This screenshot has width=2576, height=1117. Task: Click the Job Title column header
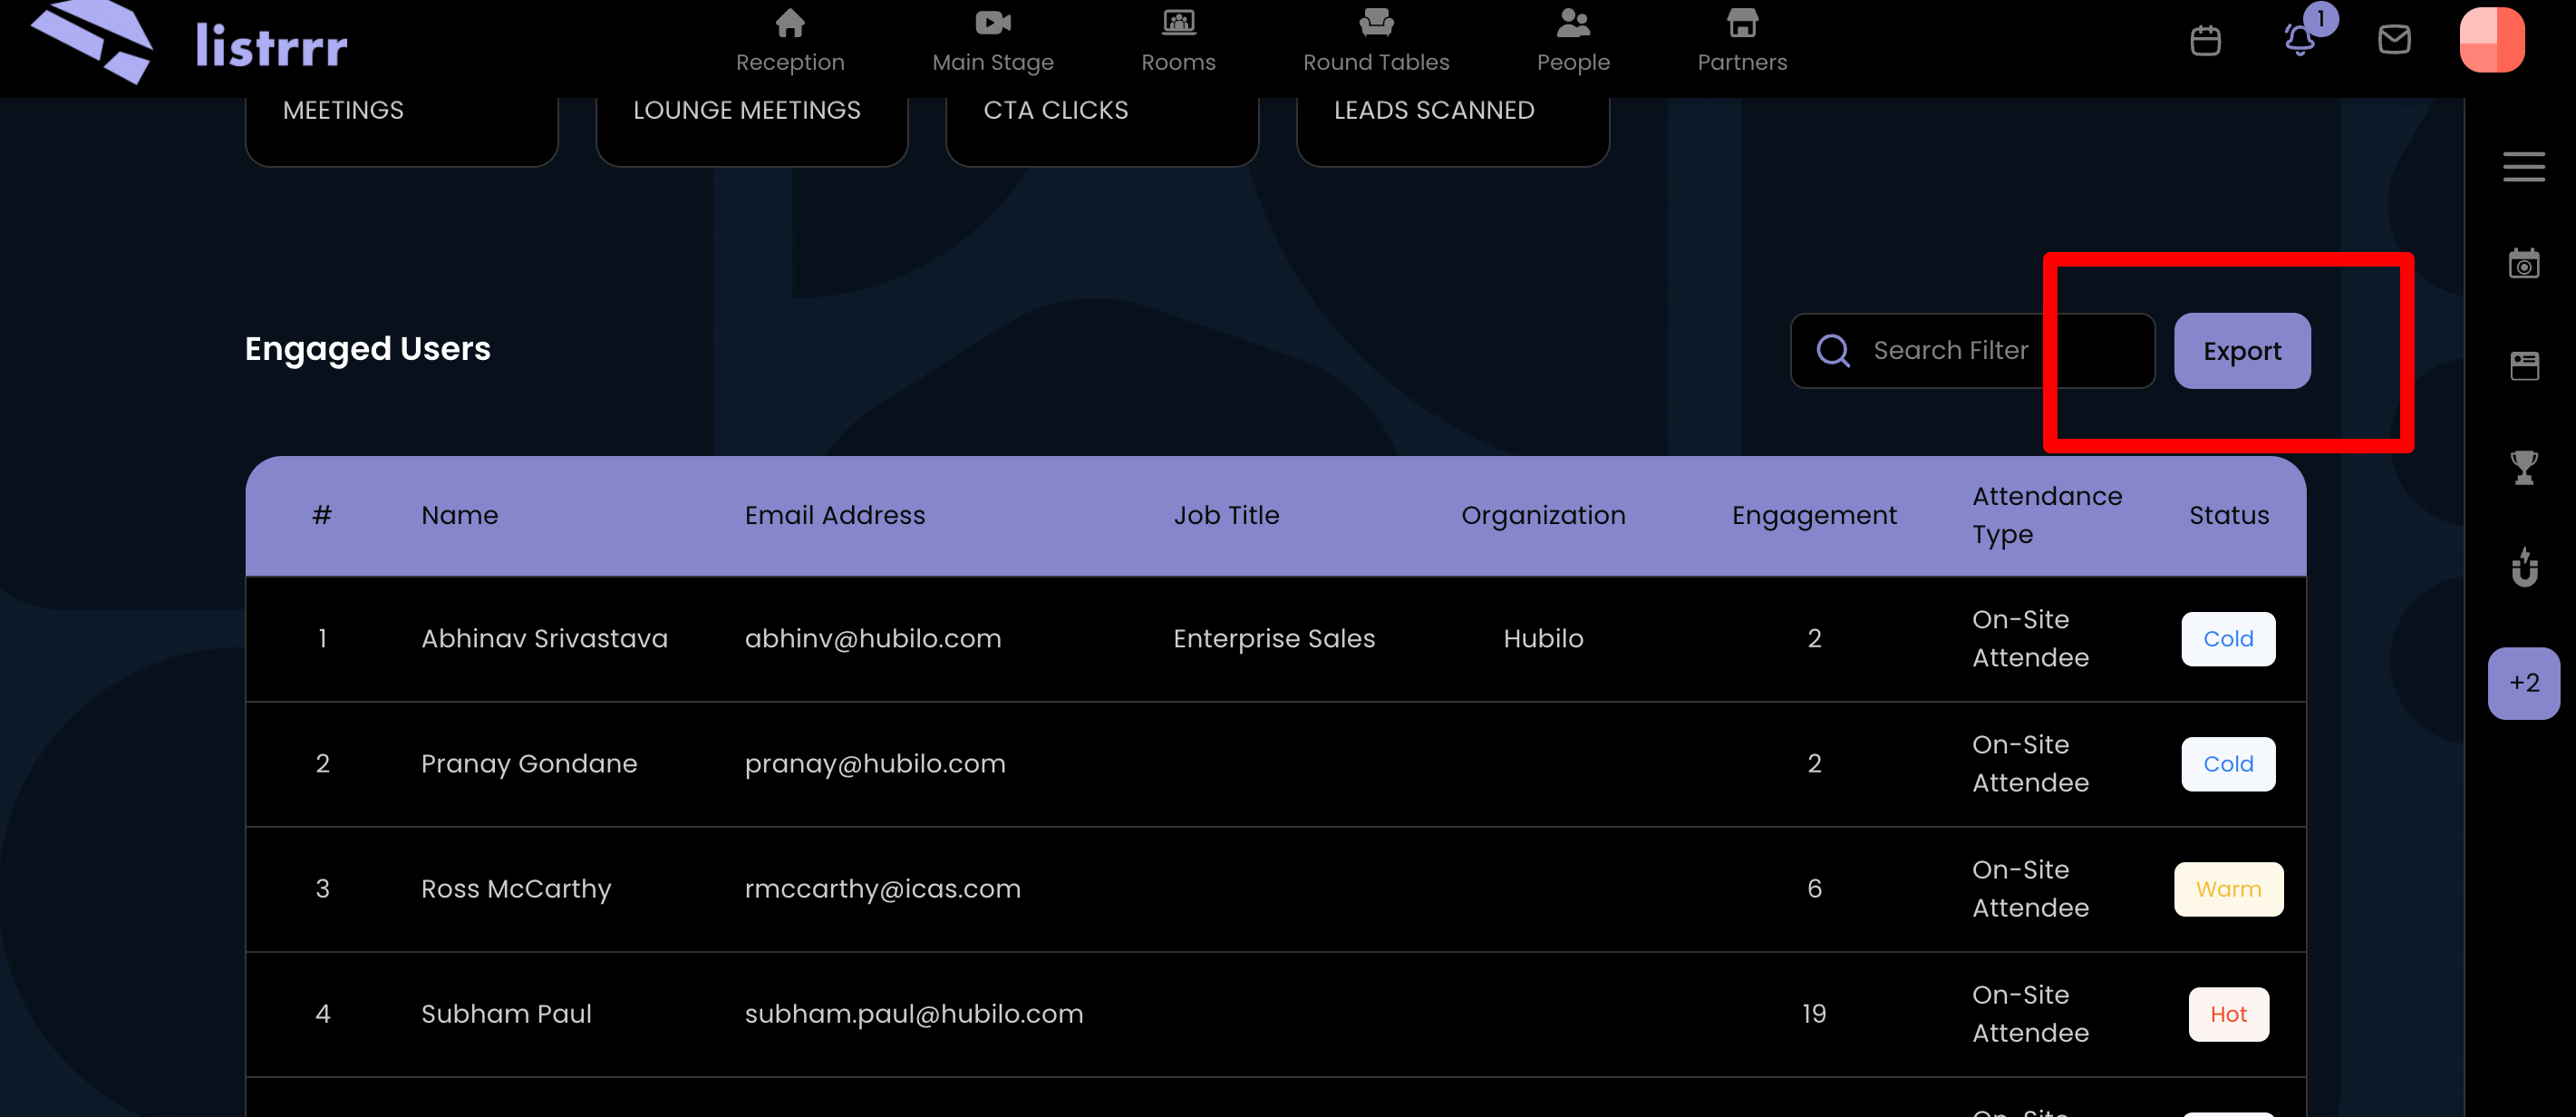click(1226, 515)
